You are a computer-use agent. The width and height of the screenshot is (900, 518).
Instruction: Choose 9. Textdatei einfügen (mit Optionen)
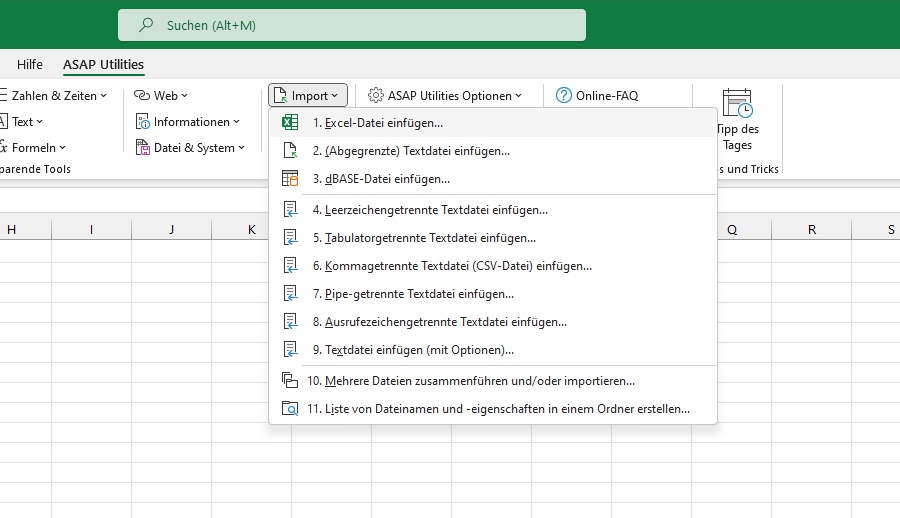click(x=493, y=350)
